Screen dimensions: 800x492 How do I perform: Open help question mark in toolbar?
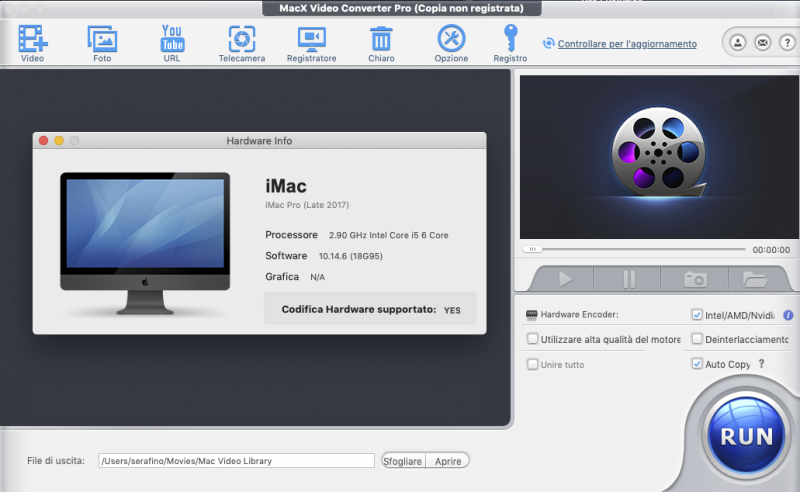[787, 43]
